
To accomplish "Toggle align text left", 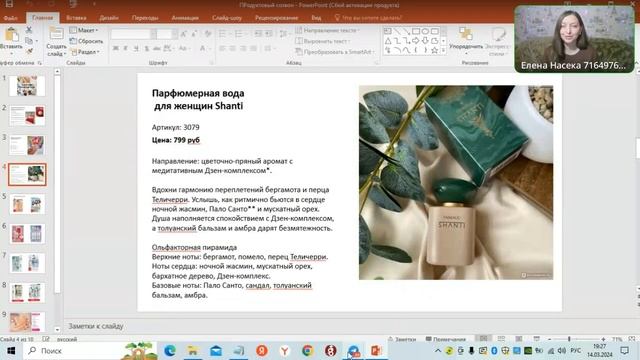I will pos(222,49).
